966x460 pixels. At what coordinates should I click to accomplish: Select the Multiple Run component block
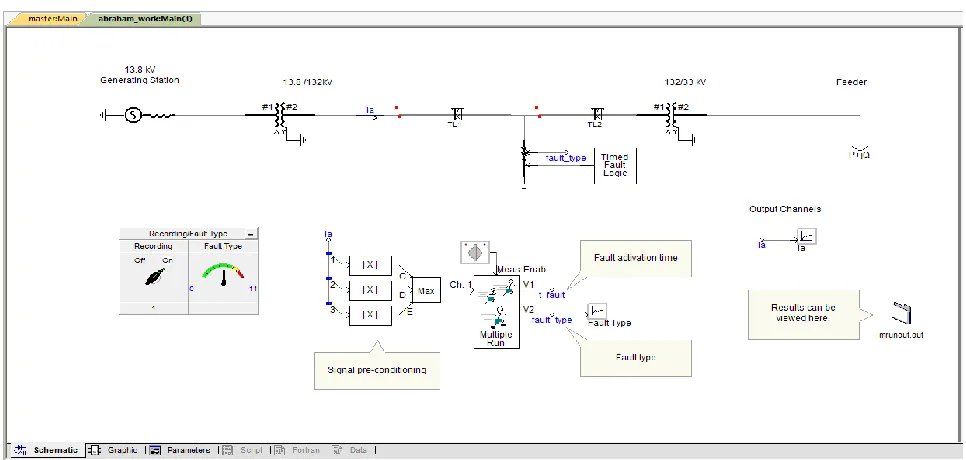click(x=497, y=312)
